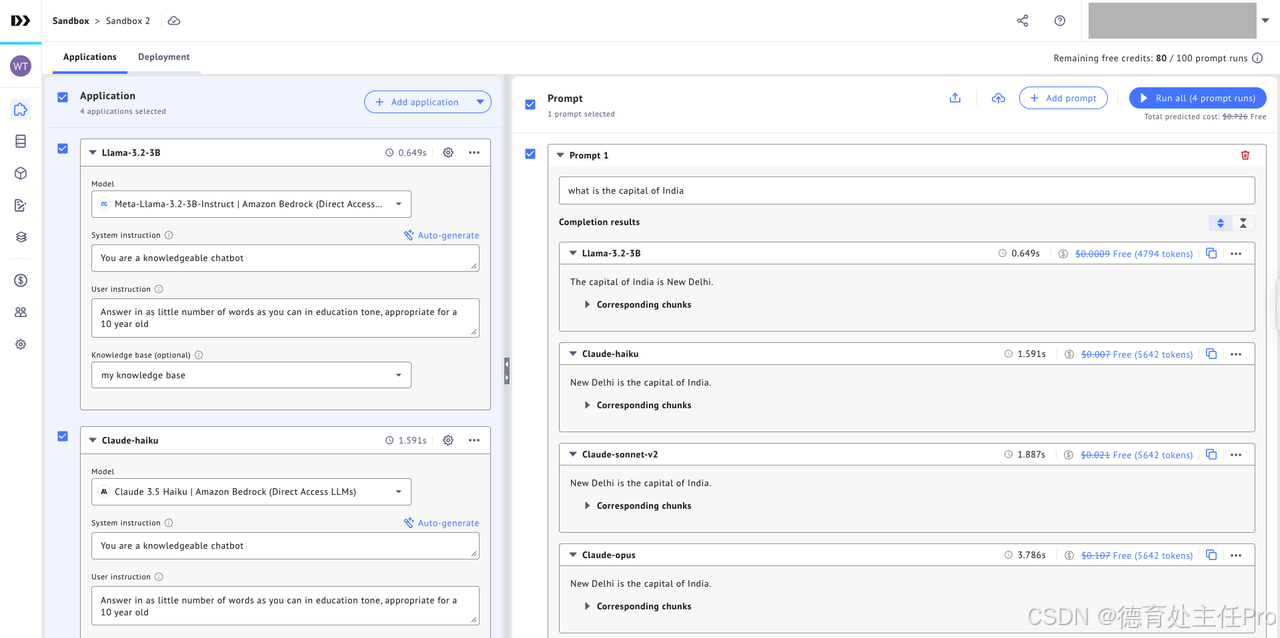Image resolution: width=1280 pixels, height=638 pixels.
Task: Auto-generate Llama-3.2-3B system instruction
Action: coord(441,235)
